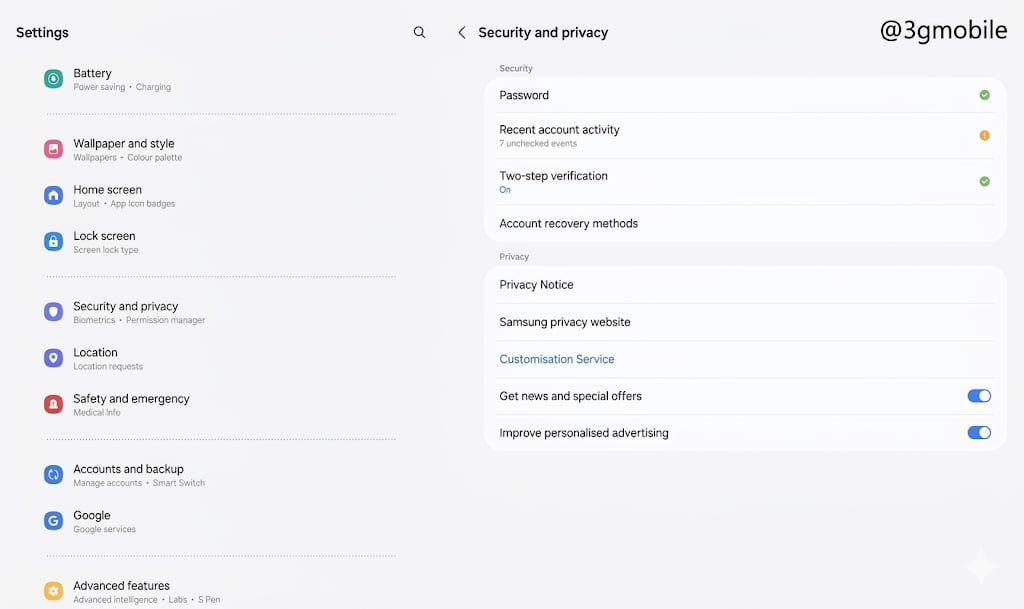Select the Google services icon
The width and height of the screenshot is (1024, 609).
pyautogui.click(x=53, y=521)
